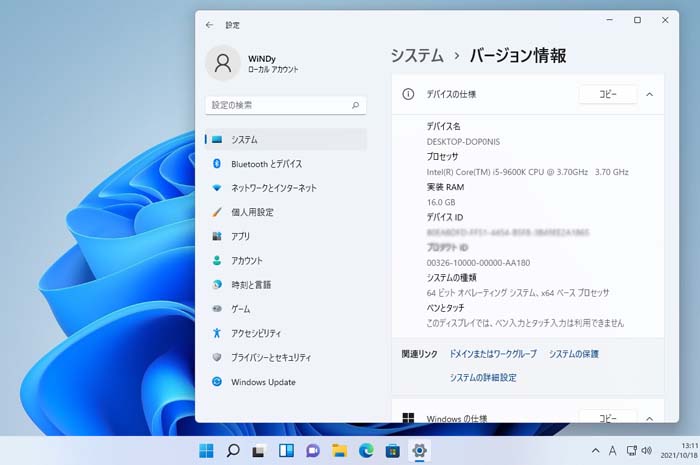
Task: Open Bluetooth とデバイス settings
Action: coord(286,164)
